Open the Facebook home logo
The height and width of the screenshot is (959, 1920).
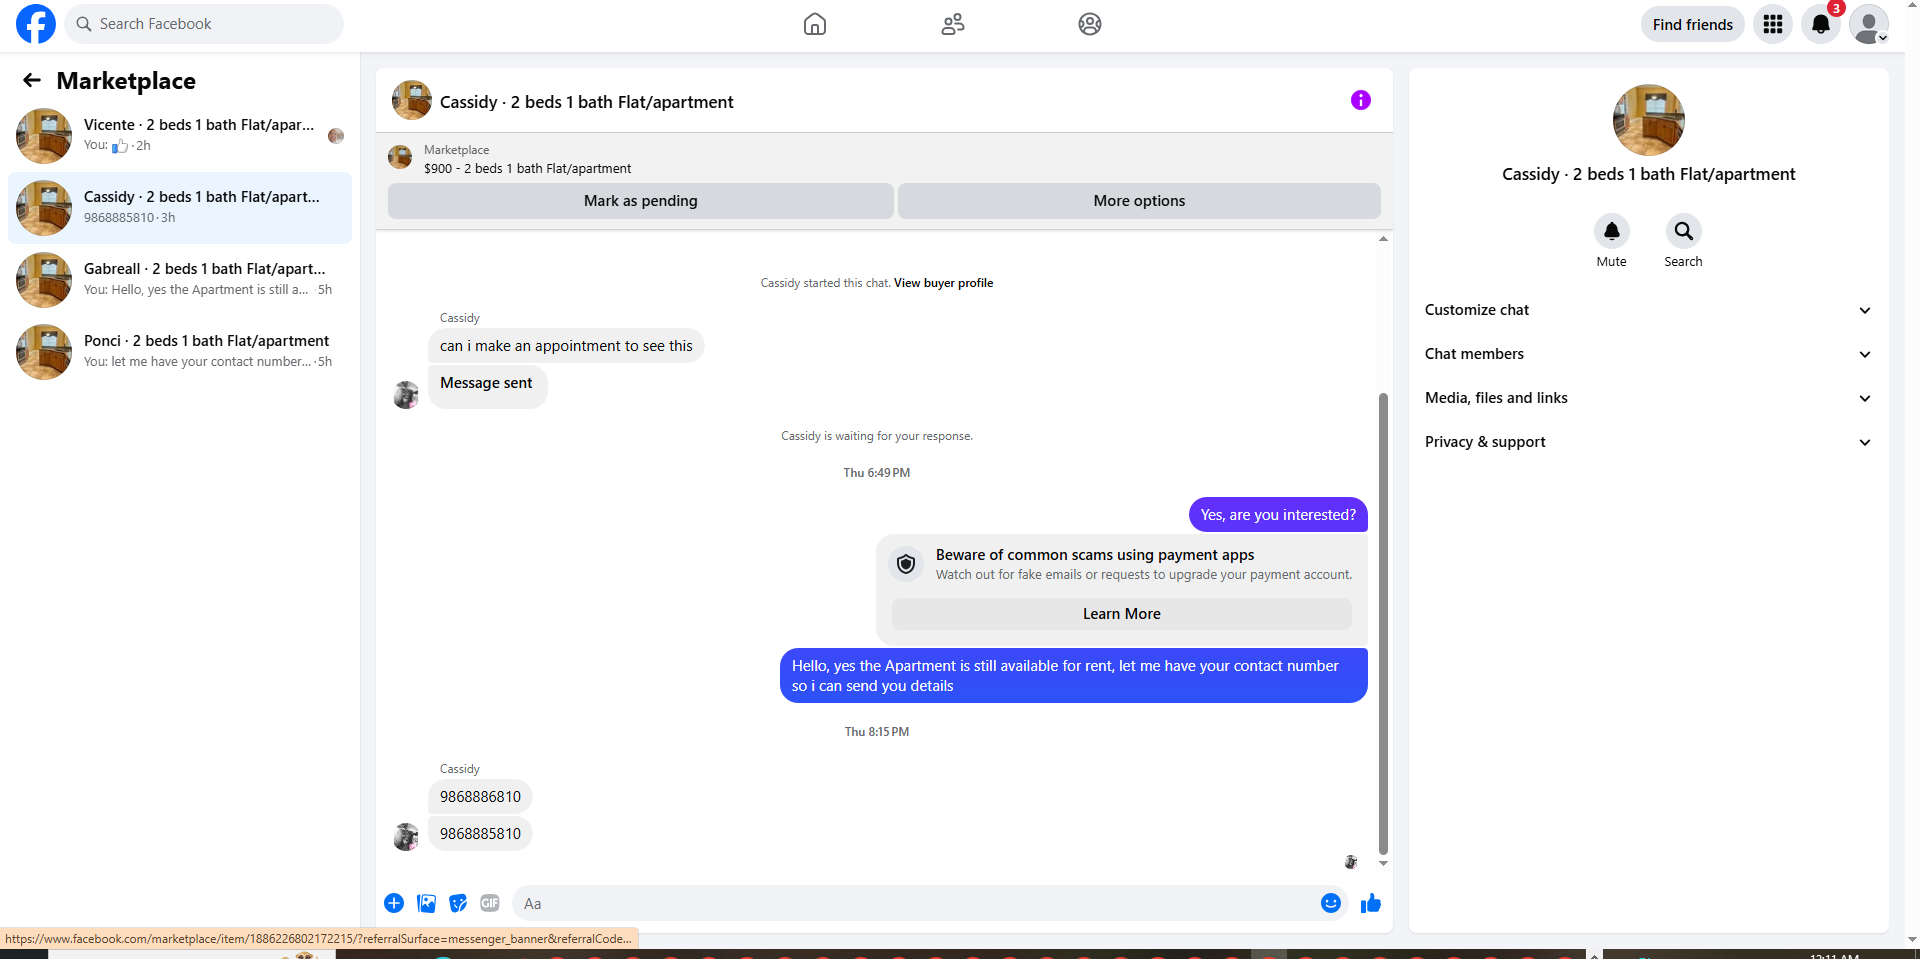click(36, 24)
